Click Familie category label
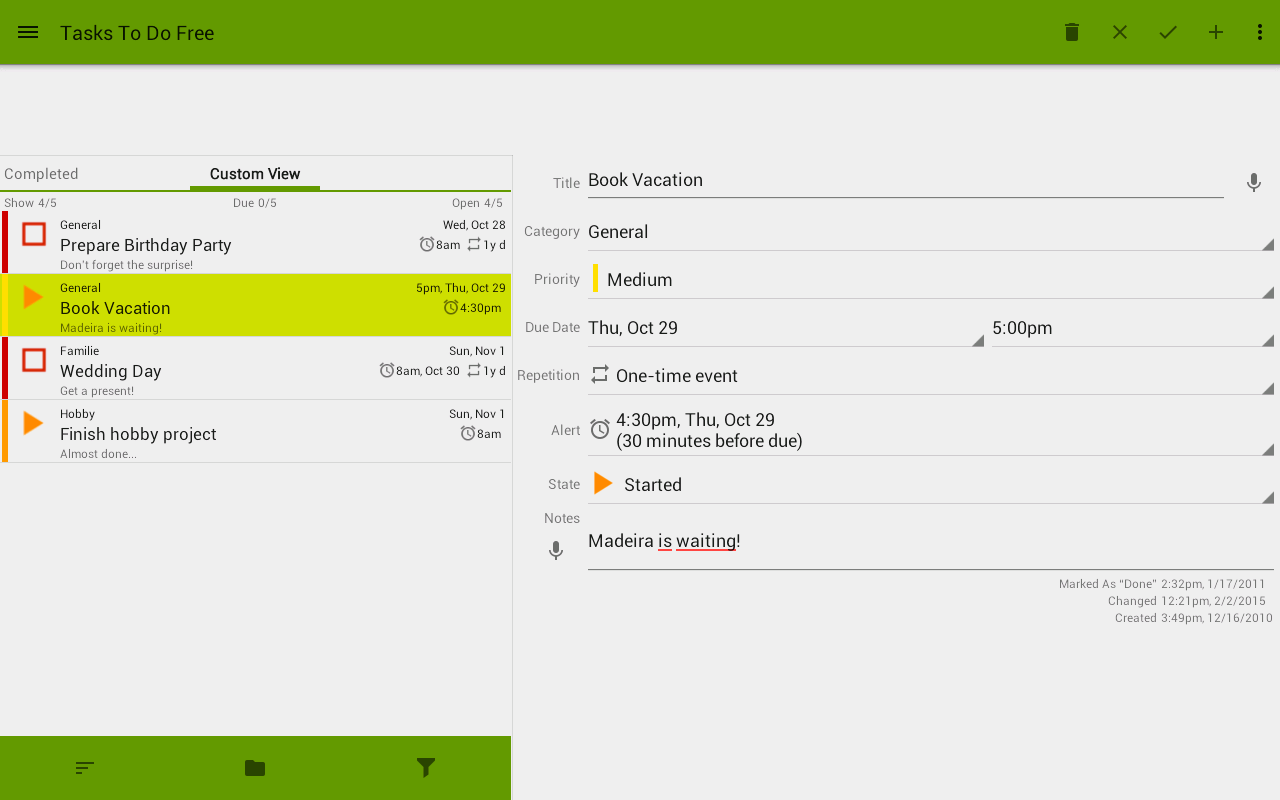The height and width of the screenshot is (800, 1280). 79,351
